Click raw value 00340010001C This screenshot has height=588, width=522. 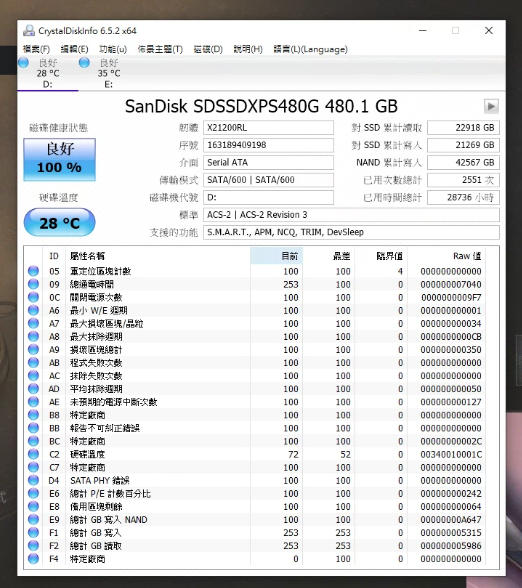pyautogui.click(x=451, y=454)
